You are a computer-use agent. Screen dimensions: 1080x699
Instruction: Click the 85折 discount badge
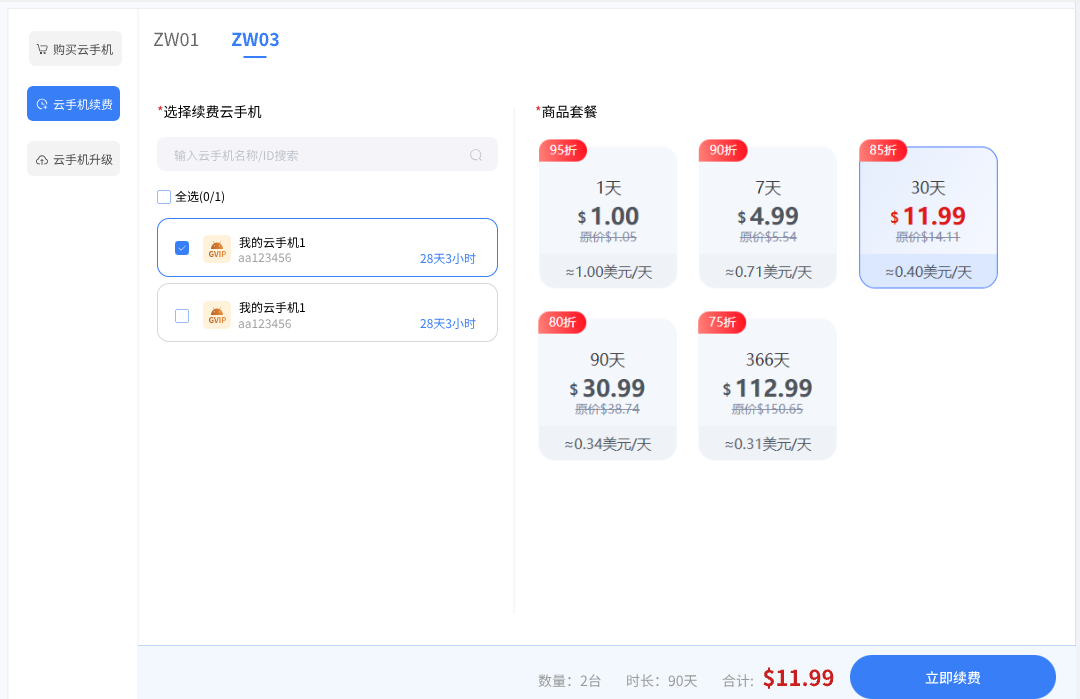(883, 151)
